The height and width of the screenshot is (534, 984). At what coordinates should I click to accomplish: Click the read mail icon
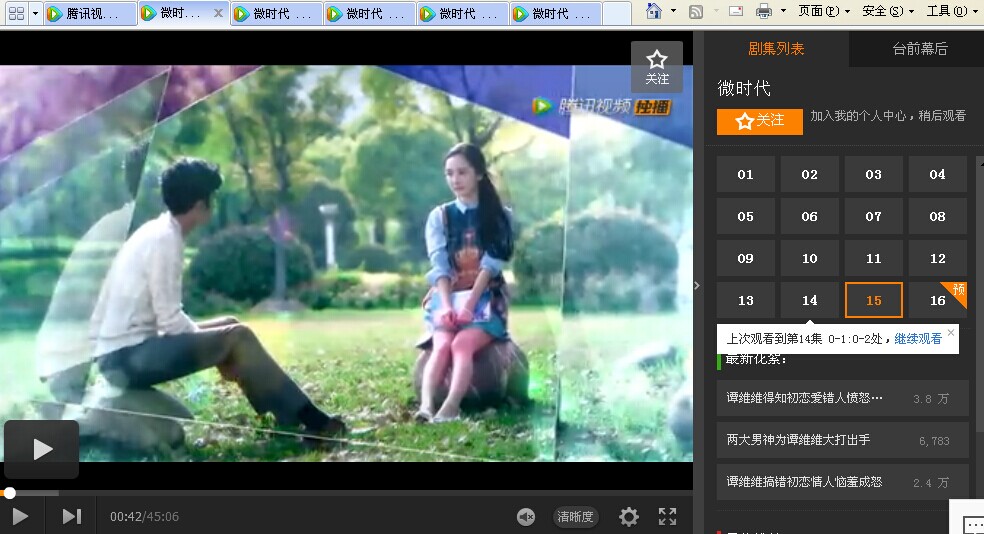click(736, 11)
